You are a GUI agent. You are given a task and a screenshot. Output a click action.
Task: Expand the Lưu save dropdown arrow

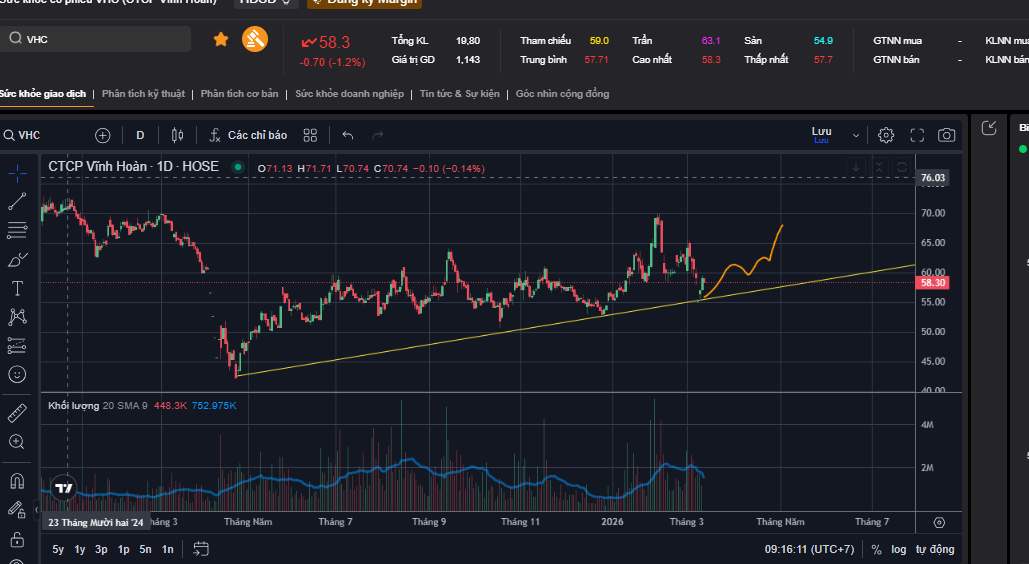856,135
